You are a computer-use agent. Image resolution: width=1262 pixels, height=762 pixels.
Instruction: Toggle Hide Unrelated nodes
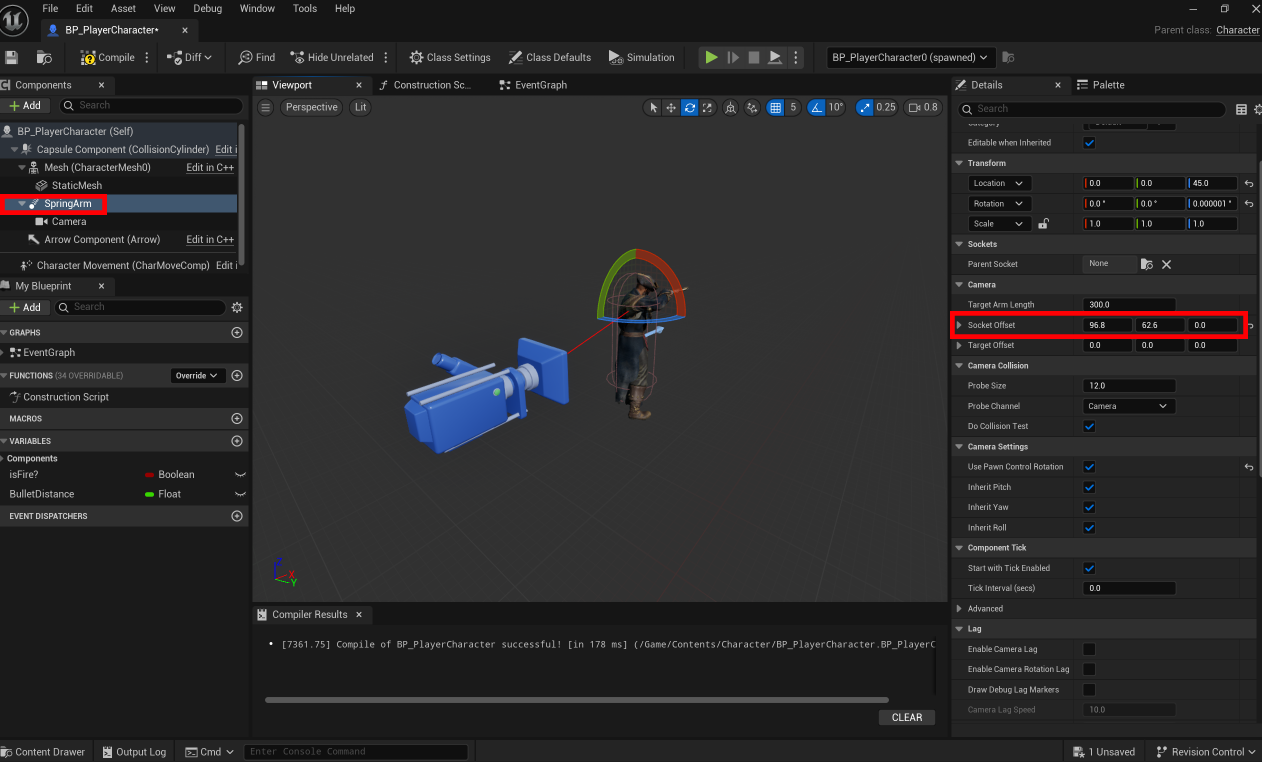pos(332,58)
